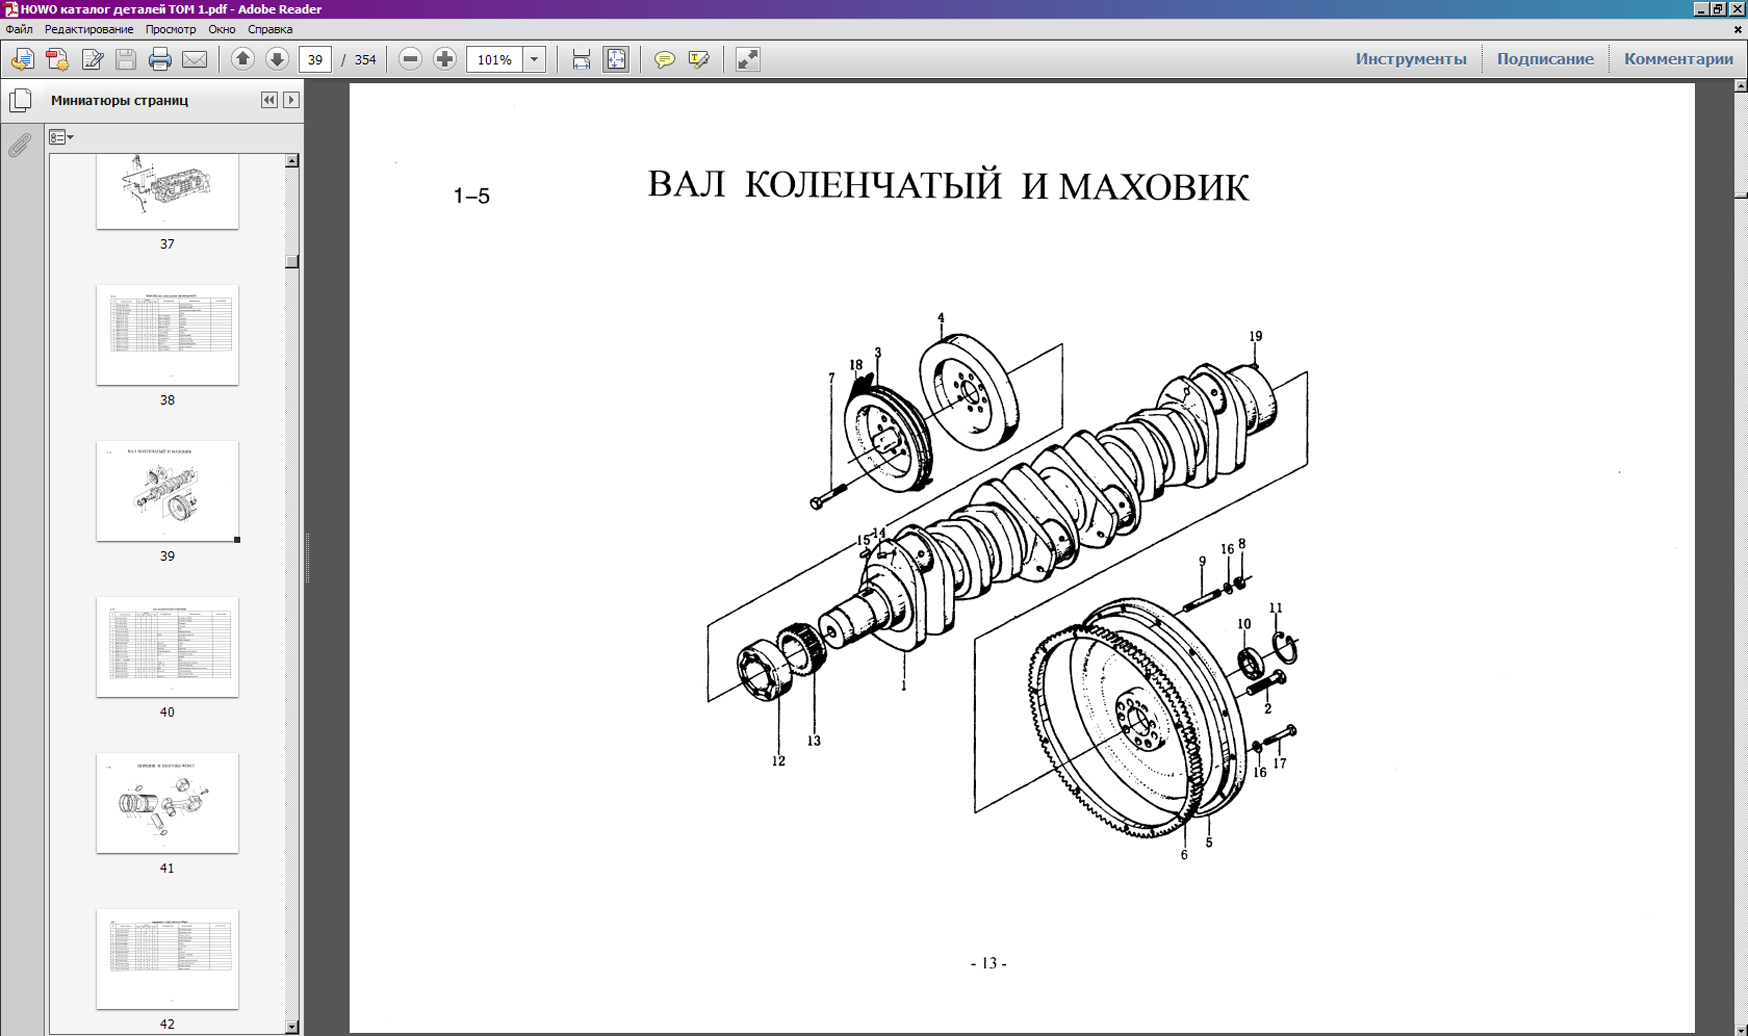Zoom in using the plus button
This screenshot has width=1748, height=1036.
(445, 60)
